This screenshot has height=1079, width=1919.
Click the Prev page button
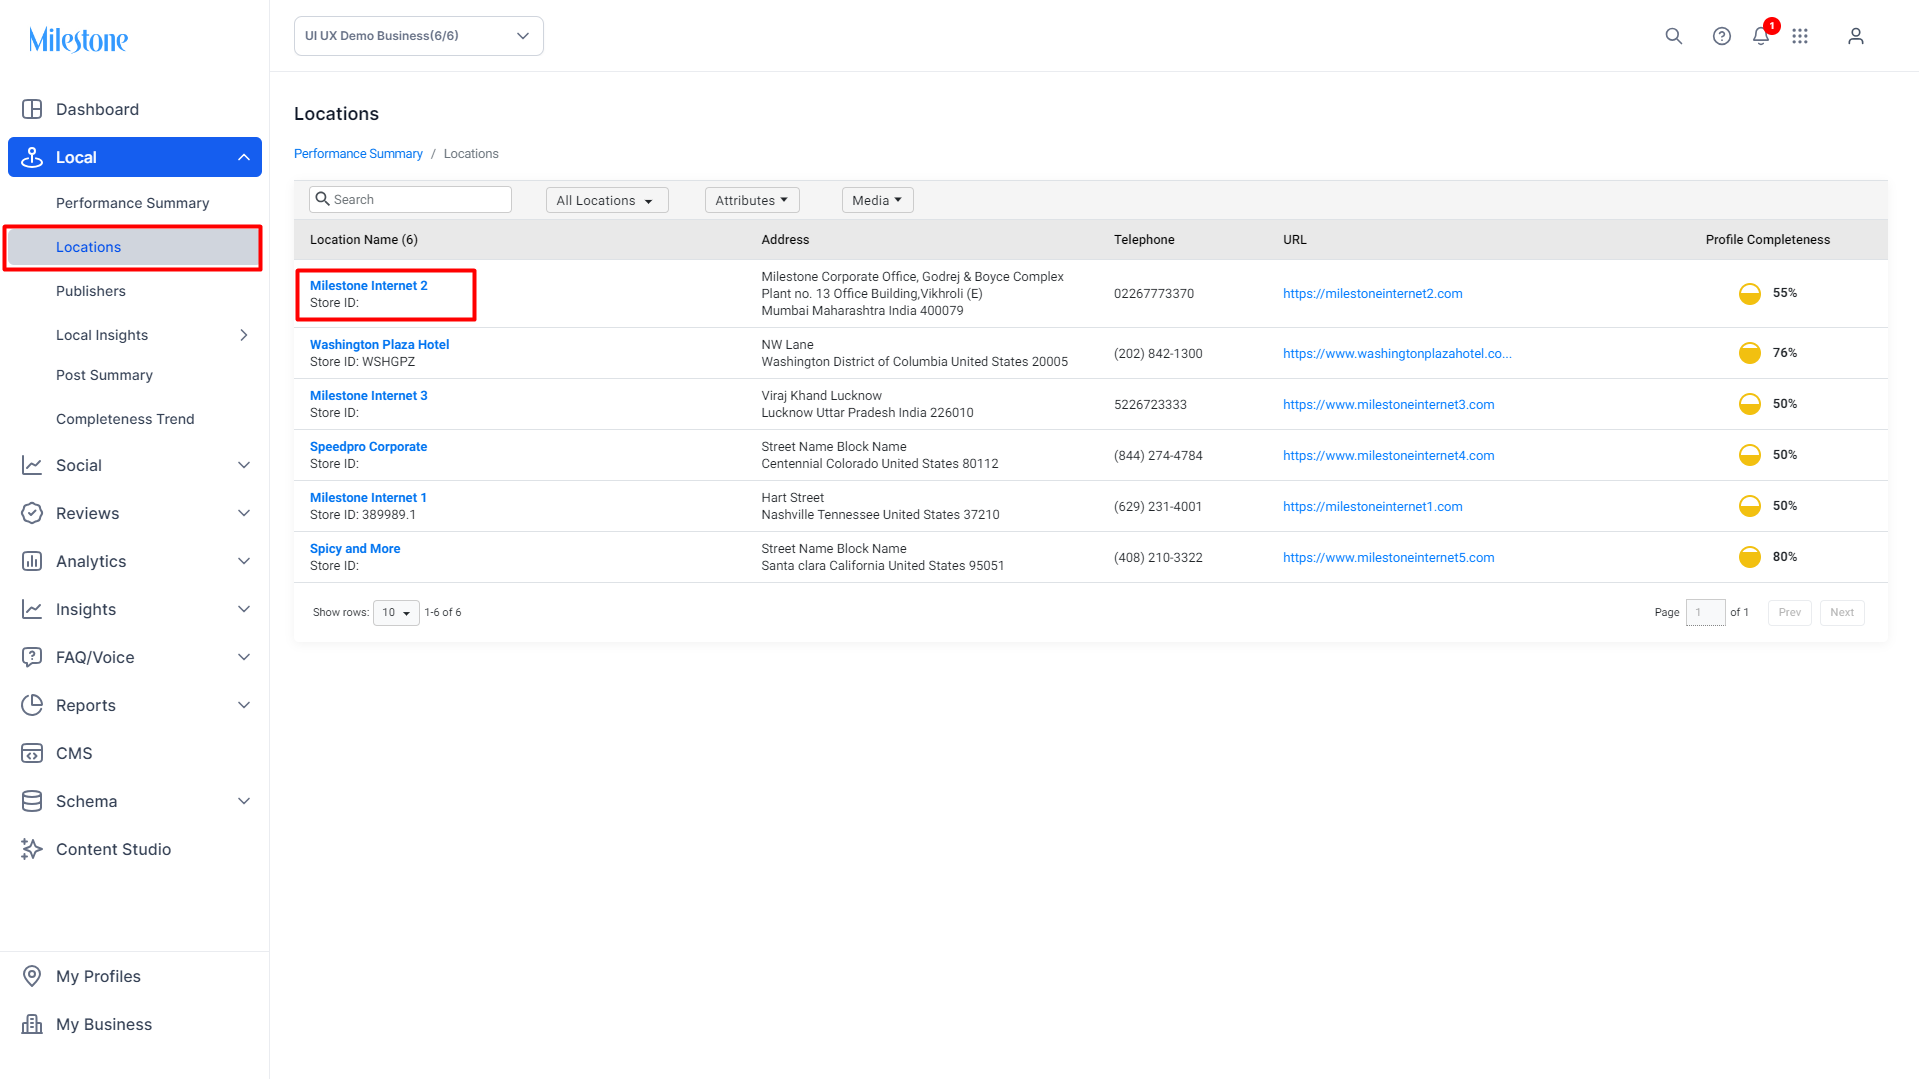(x=1789, y=613)
